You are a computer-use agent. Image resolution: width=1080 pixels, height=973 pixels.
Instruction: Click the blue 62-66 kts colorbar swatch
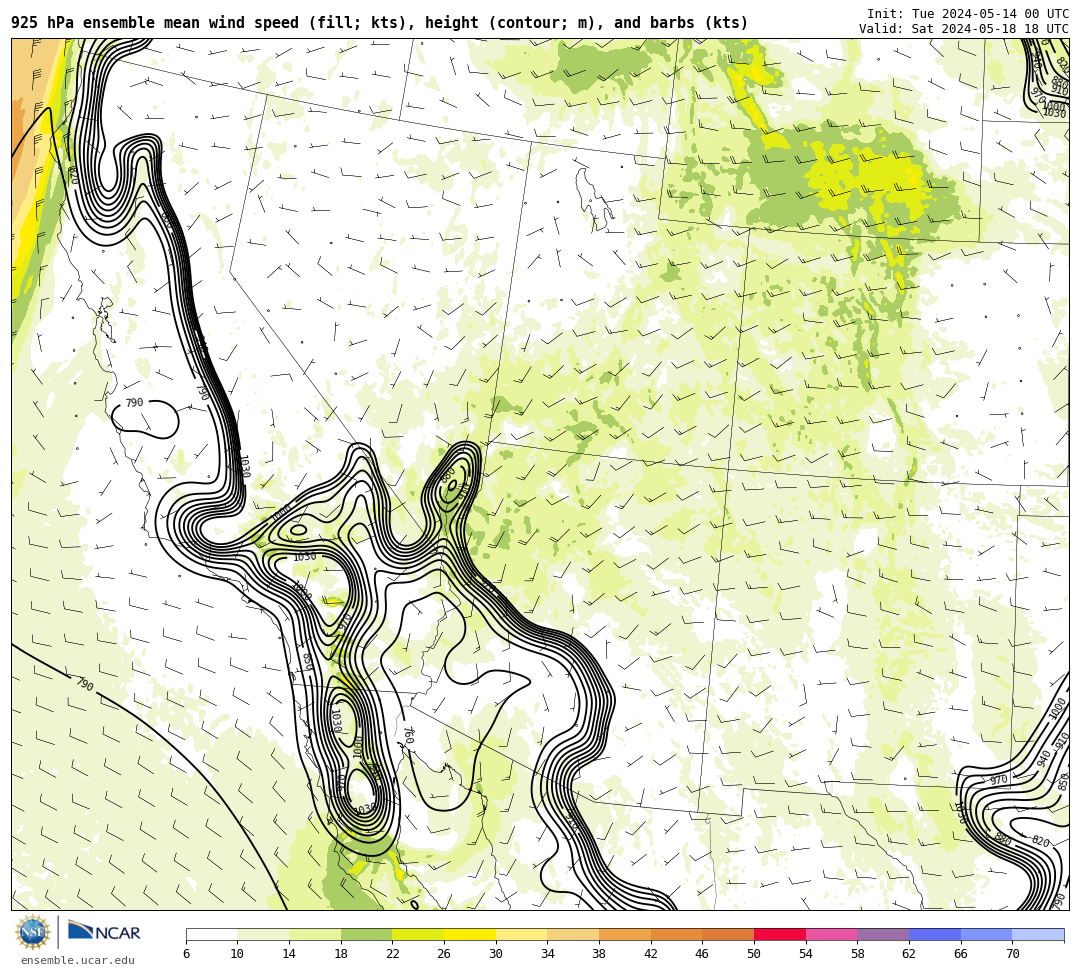coord(935,934)
